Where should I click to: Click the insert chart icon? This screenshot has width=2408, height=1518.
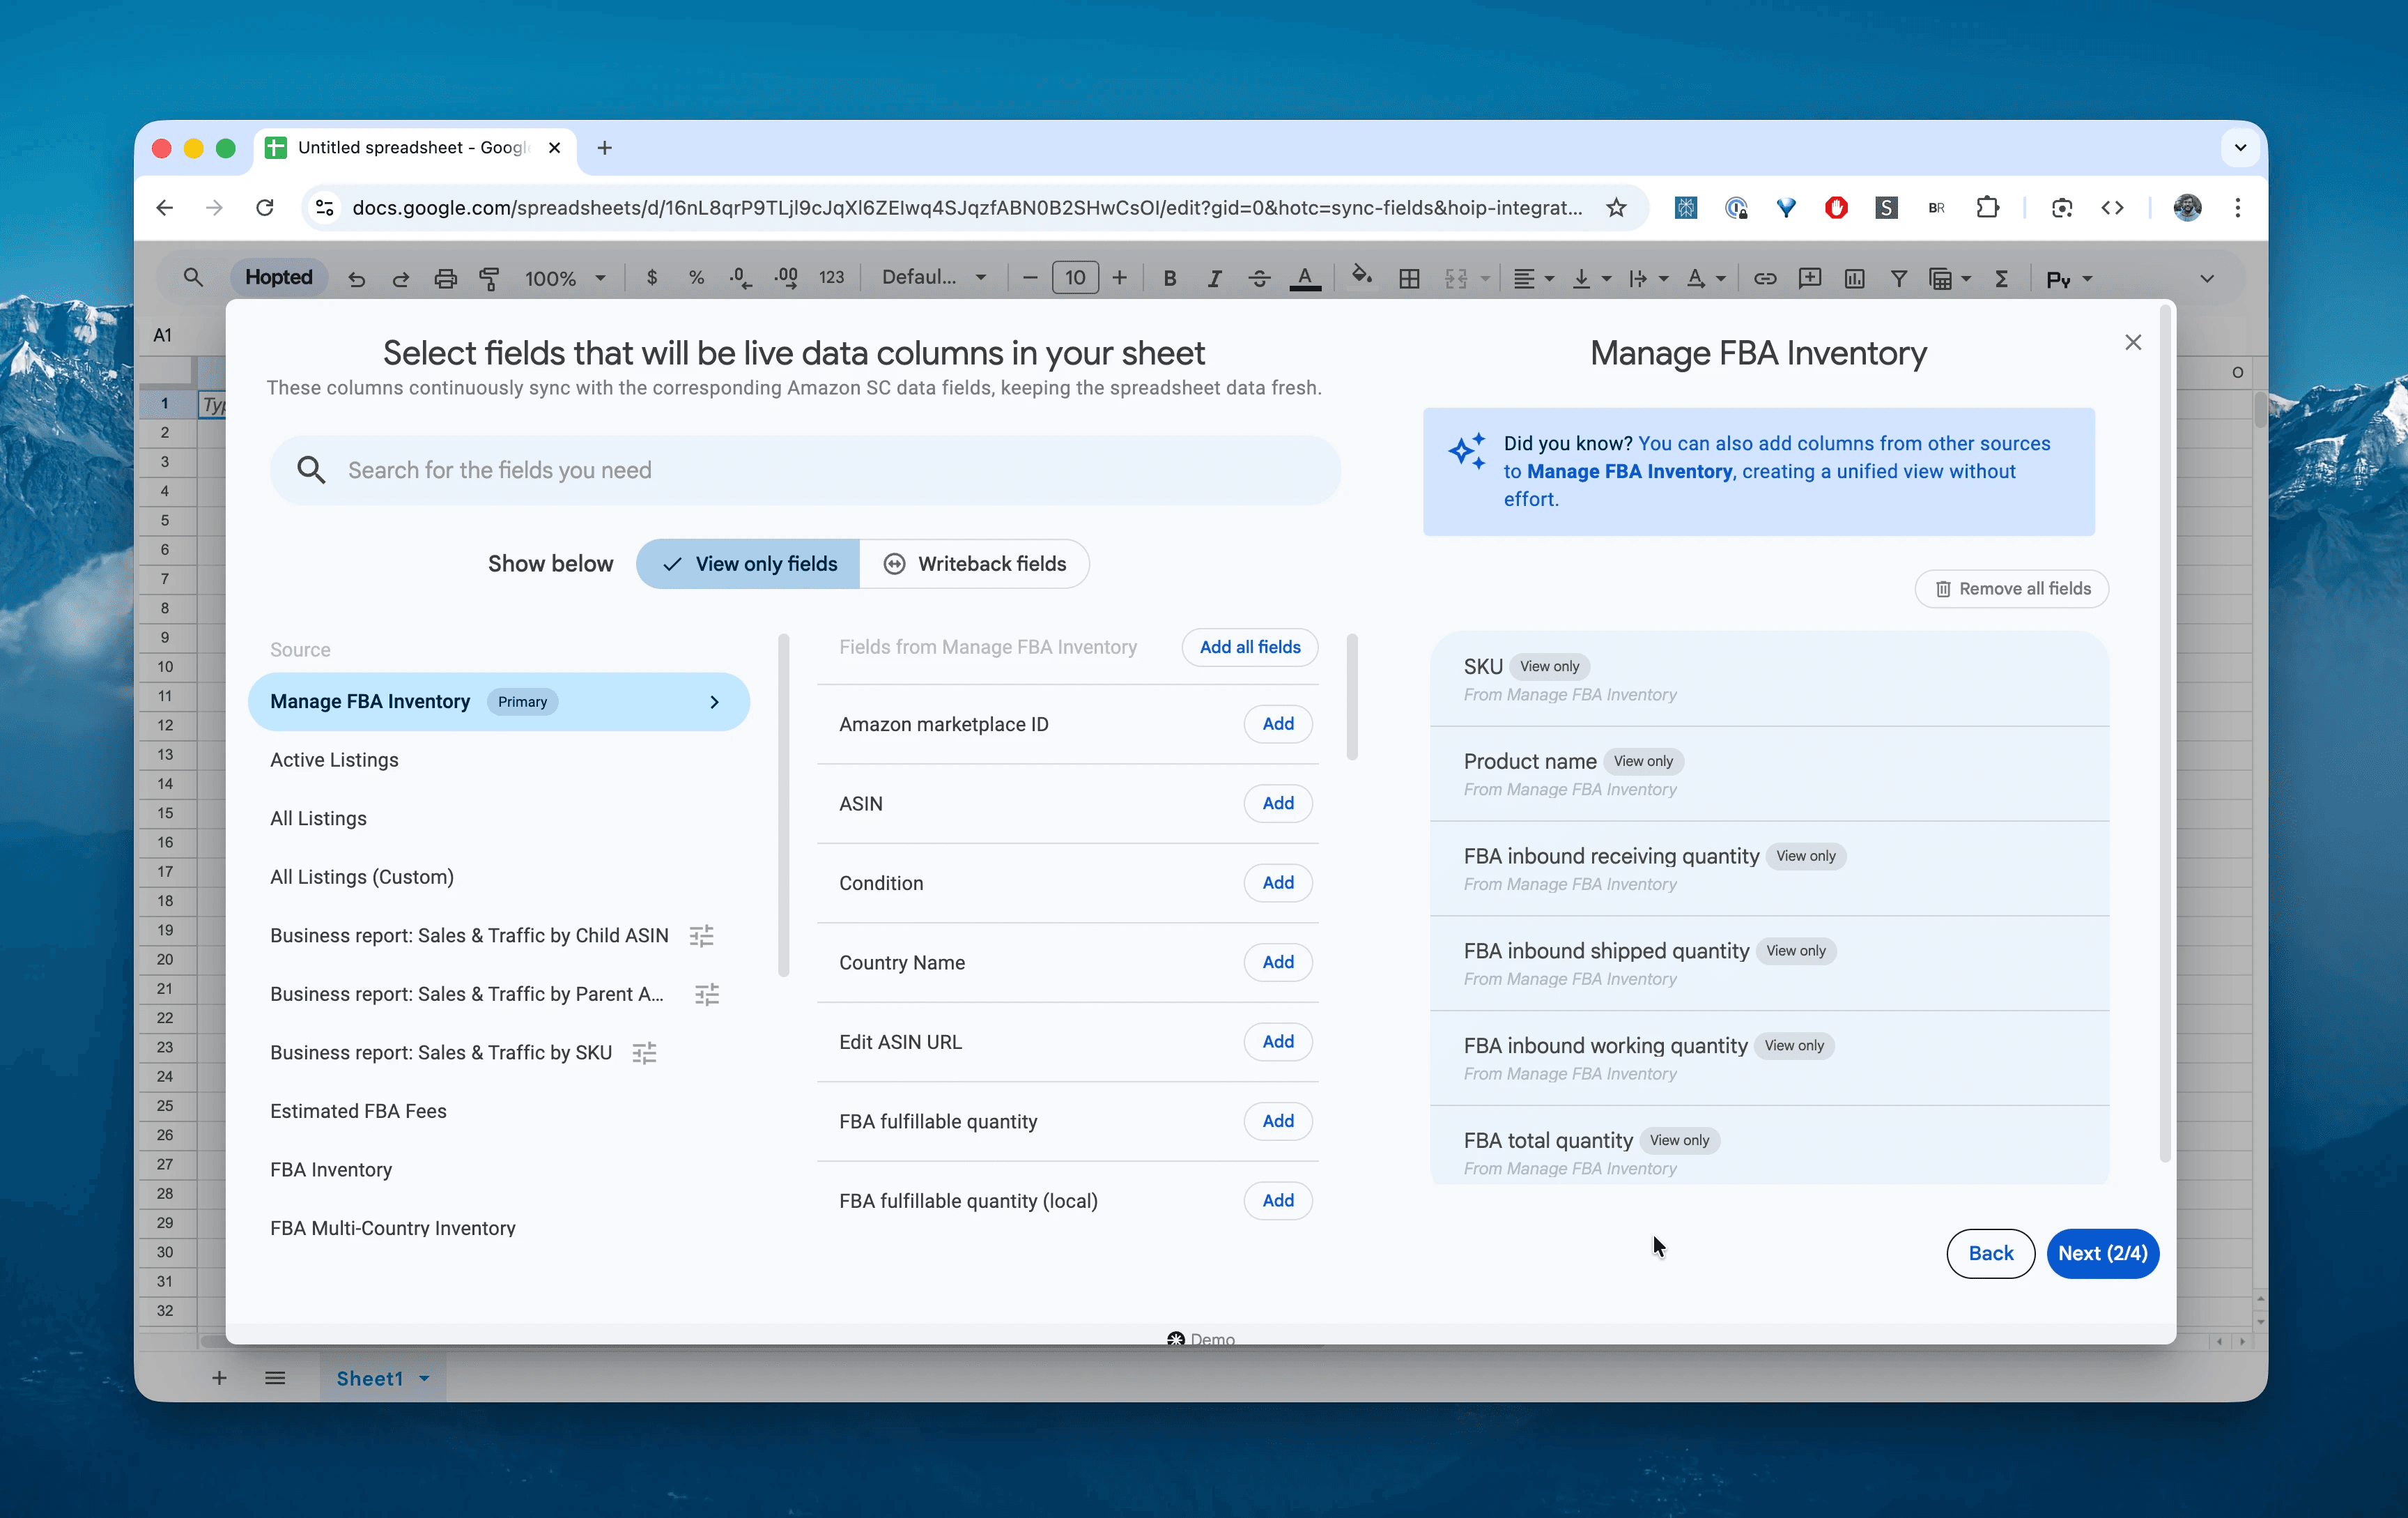point(1855,279)
